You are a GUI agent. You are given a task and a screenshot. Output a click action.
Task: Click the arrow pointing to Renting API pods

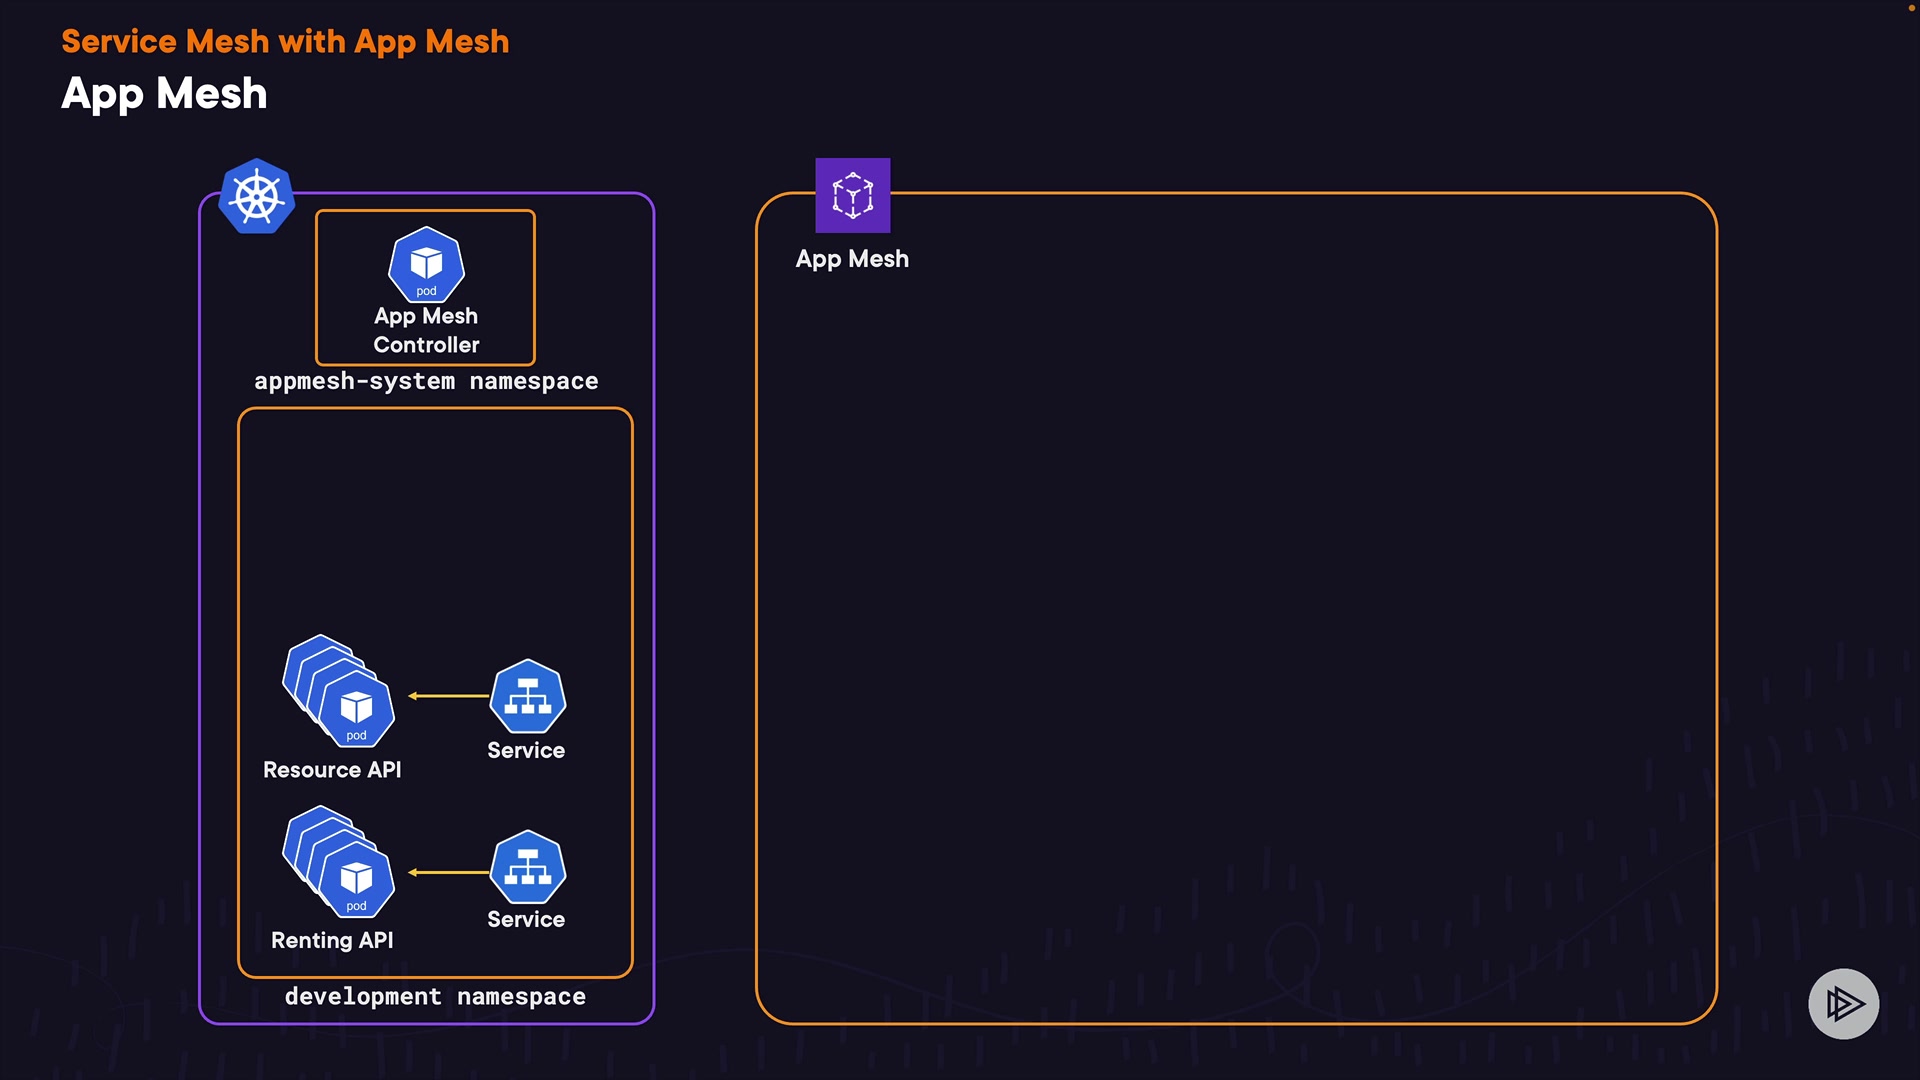coord(448,872)
